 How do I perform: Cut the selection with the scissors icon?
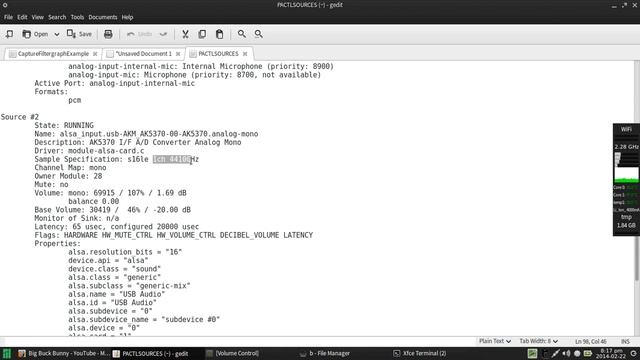coord(185,34)
